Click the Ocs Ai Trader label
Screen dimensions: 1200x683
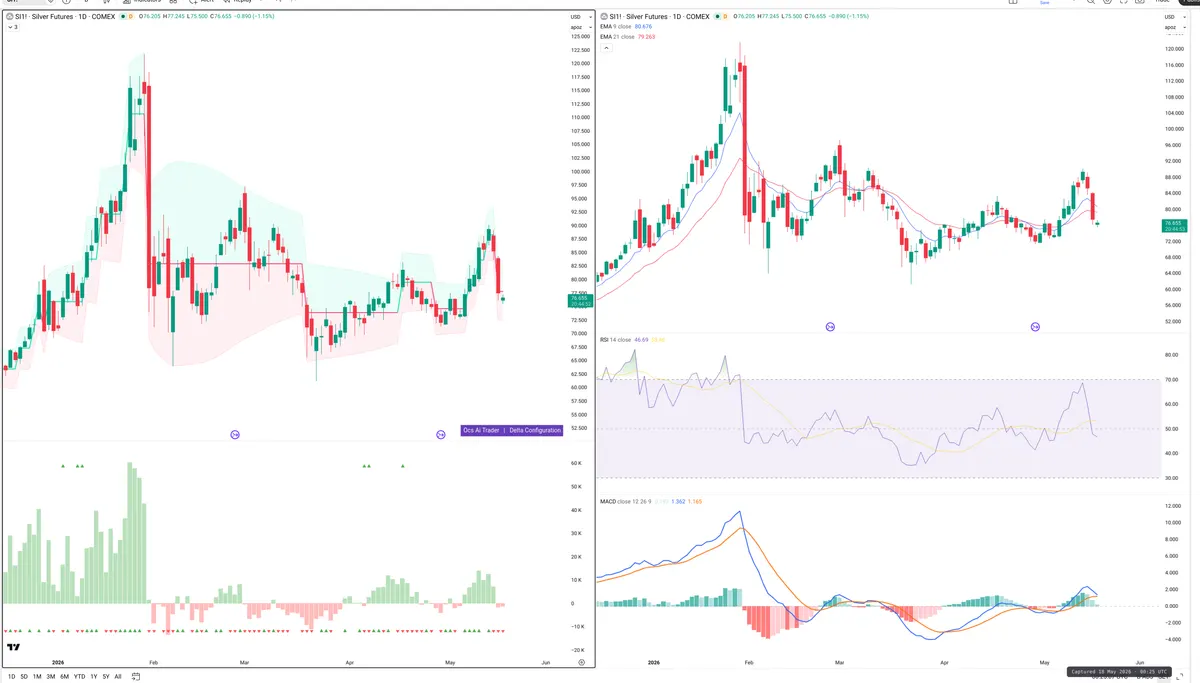point(482,430)
